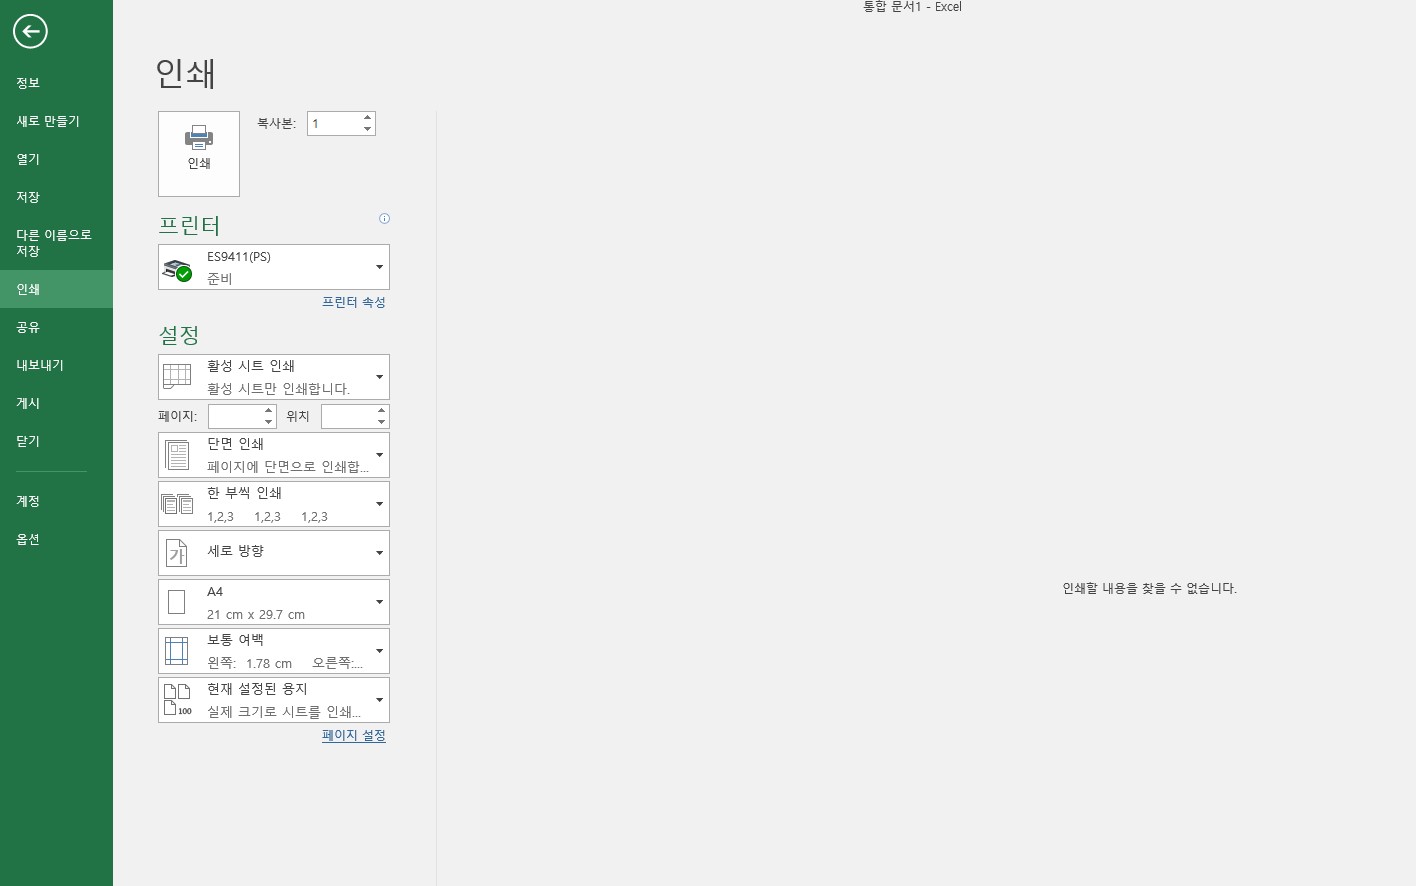Decrease the 페이지 from-page value
Image resolution: width=1416 pixels, height=886 pixels.
pos(269,422)
